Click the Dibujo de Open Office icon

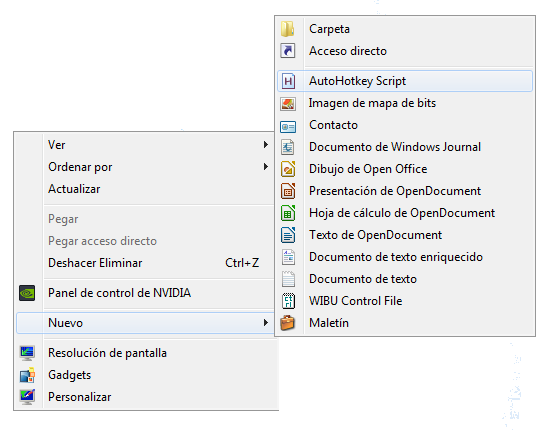point(288,169)
